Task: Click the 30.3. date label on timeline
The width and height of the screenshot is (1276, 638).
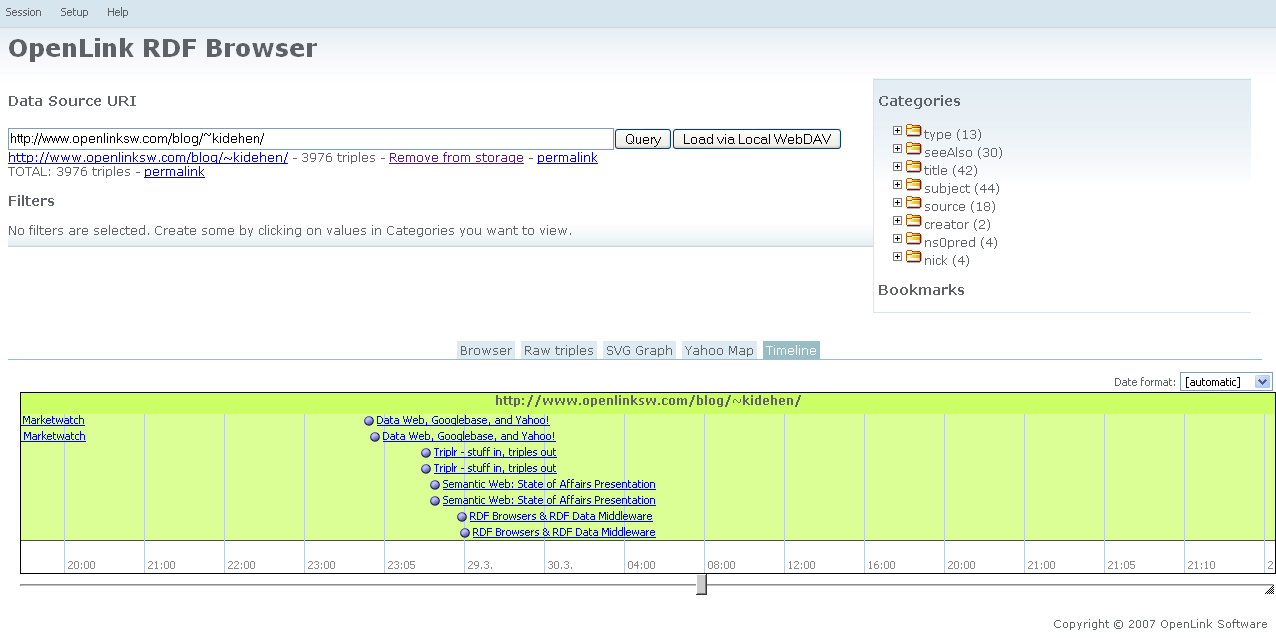Action: pos(560,565)
